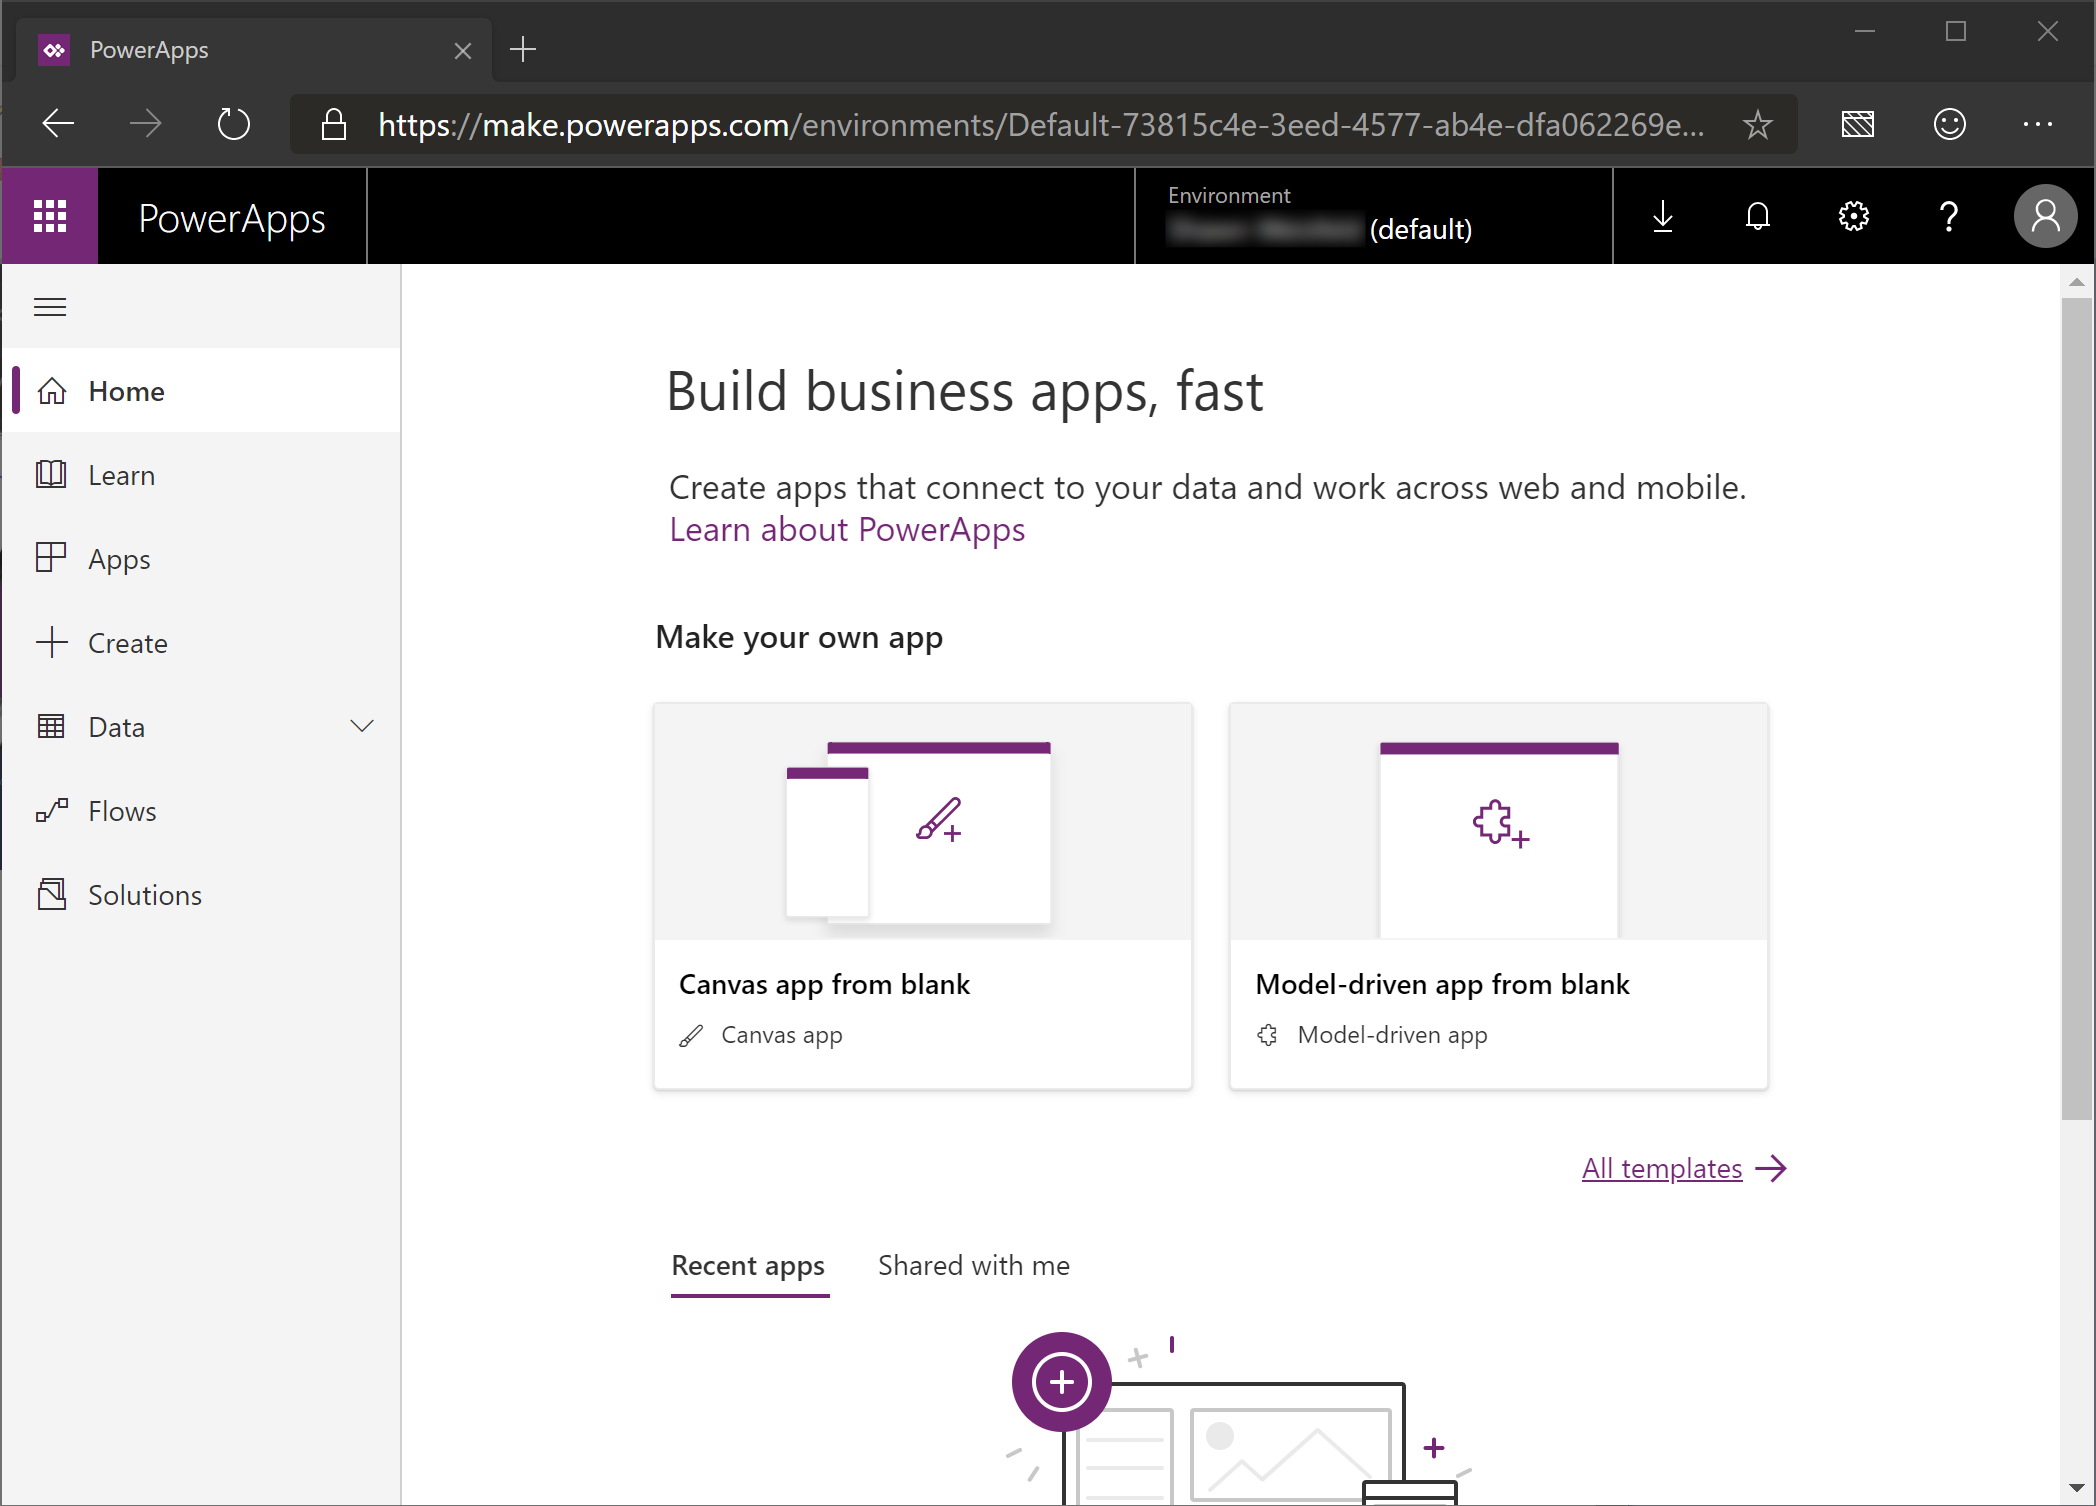The height and width of the screenshot is (1506, 2096).
Task: Click the Learn about PowerApps link
Action: [x=846, y=529]
